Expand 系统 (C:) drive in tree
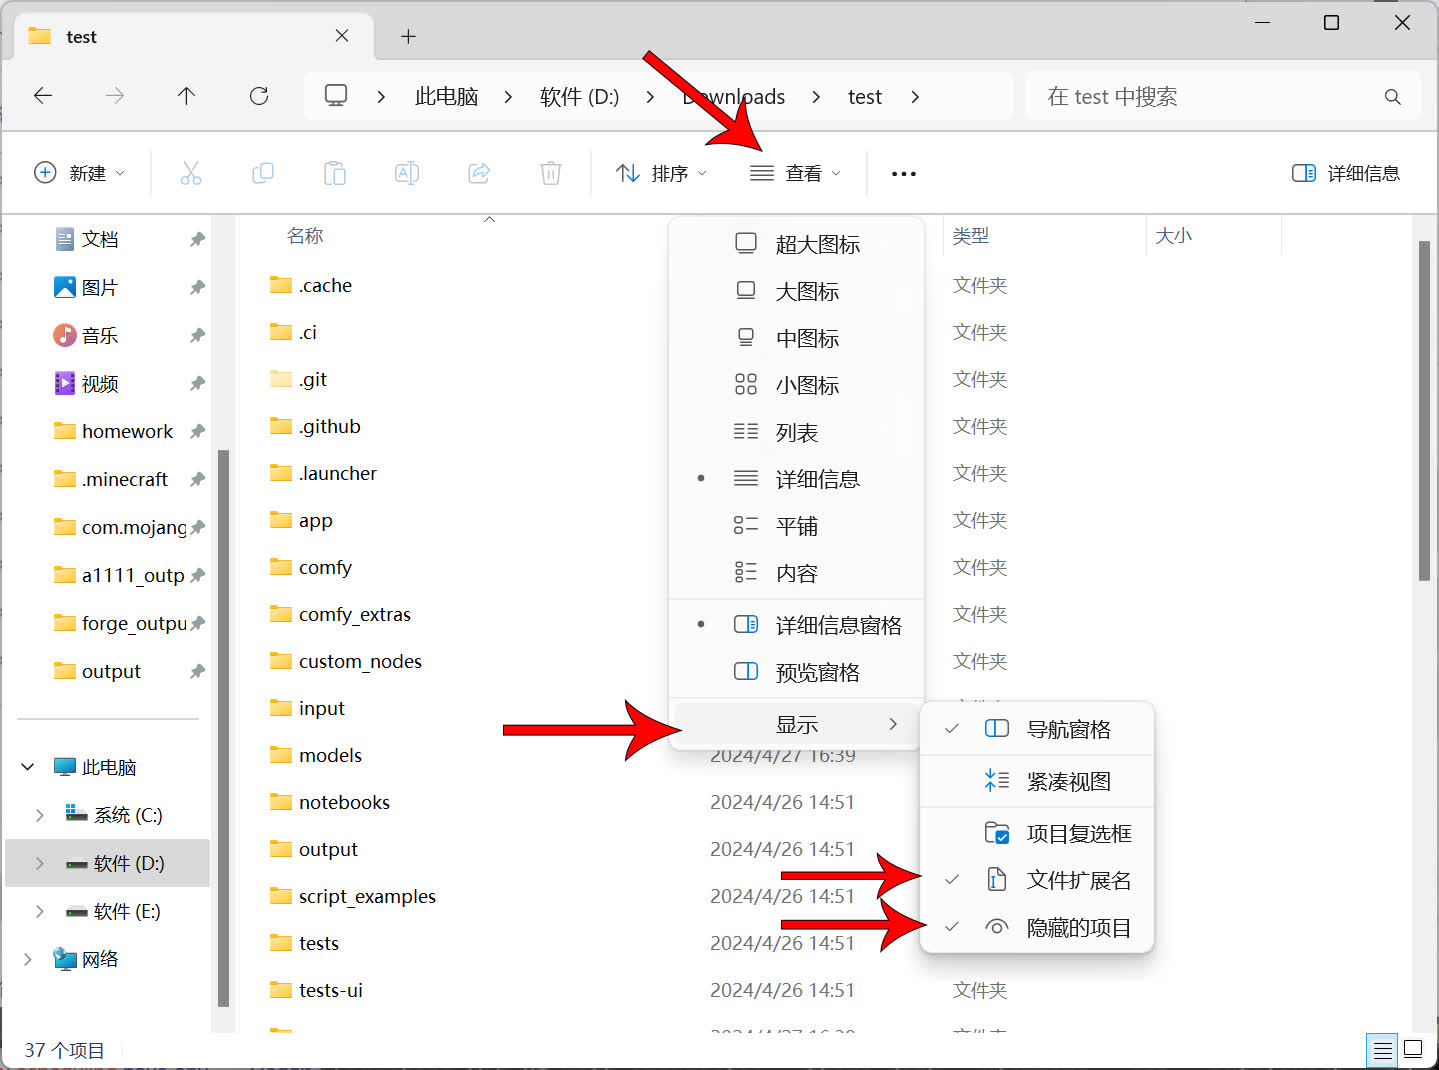1439x1070 pixels. [40, 815]
